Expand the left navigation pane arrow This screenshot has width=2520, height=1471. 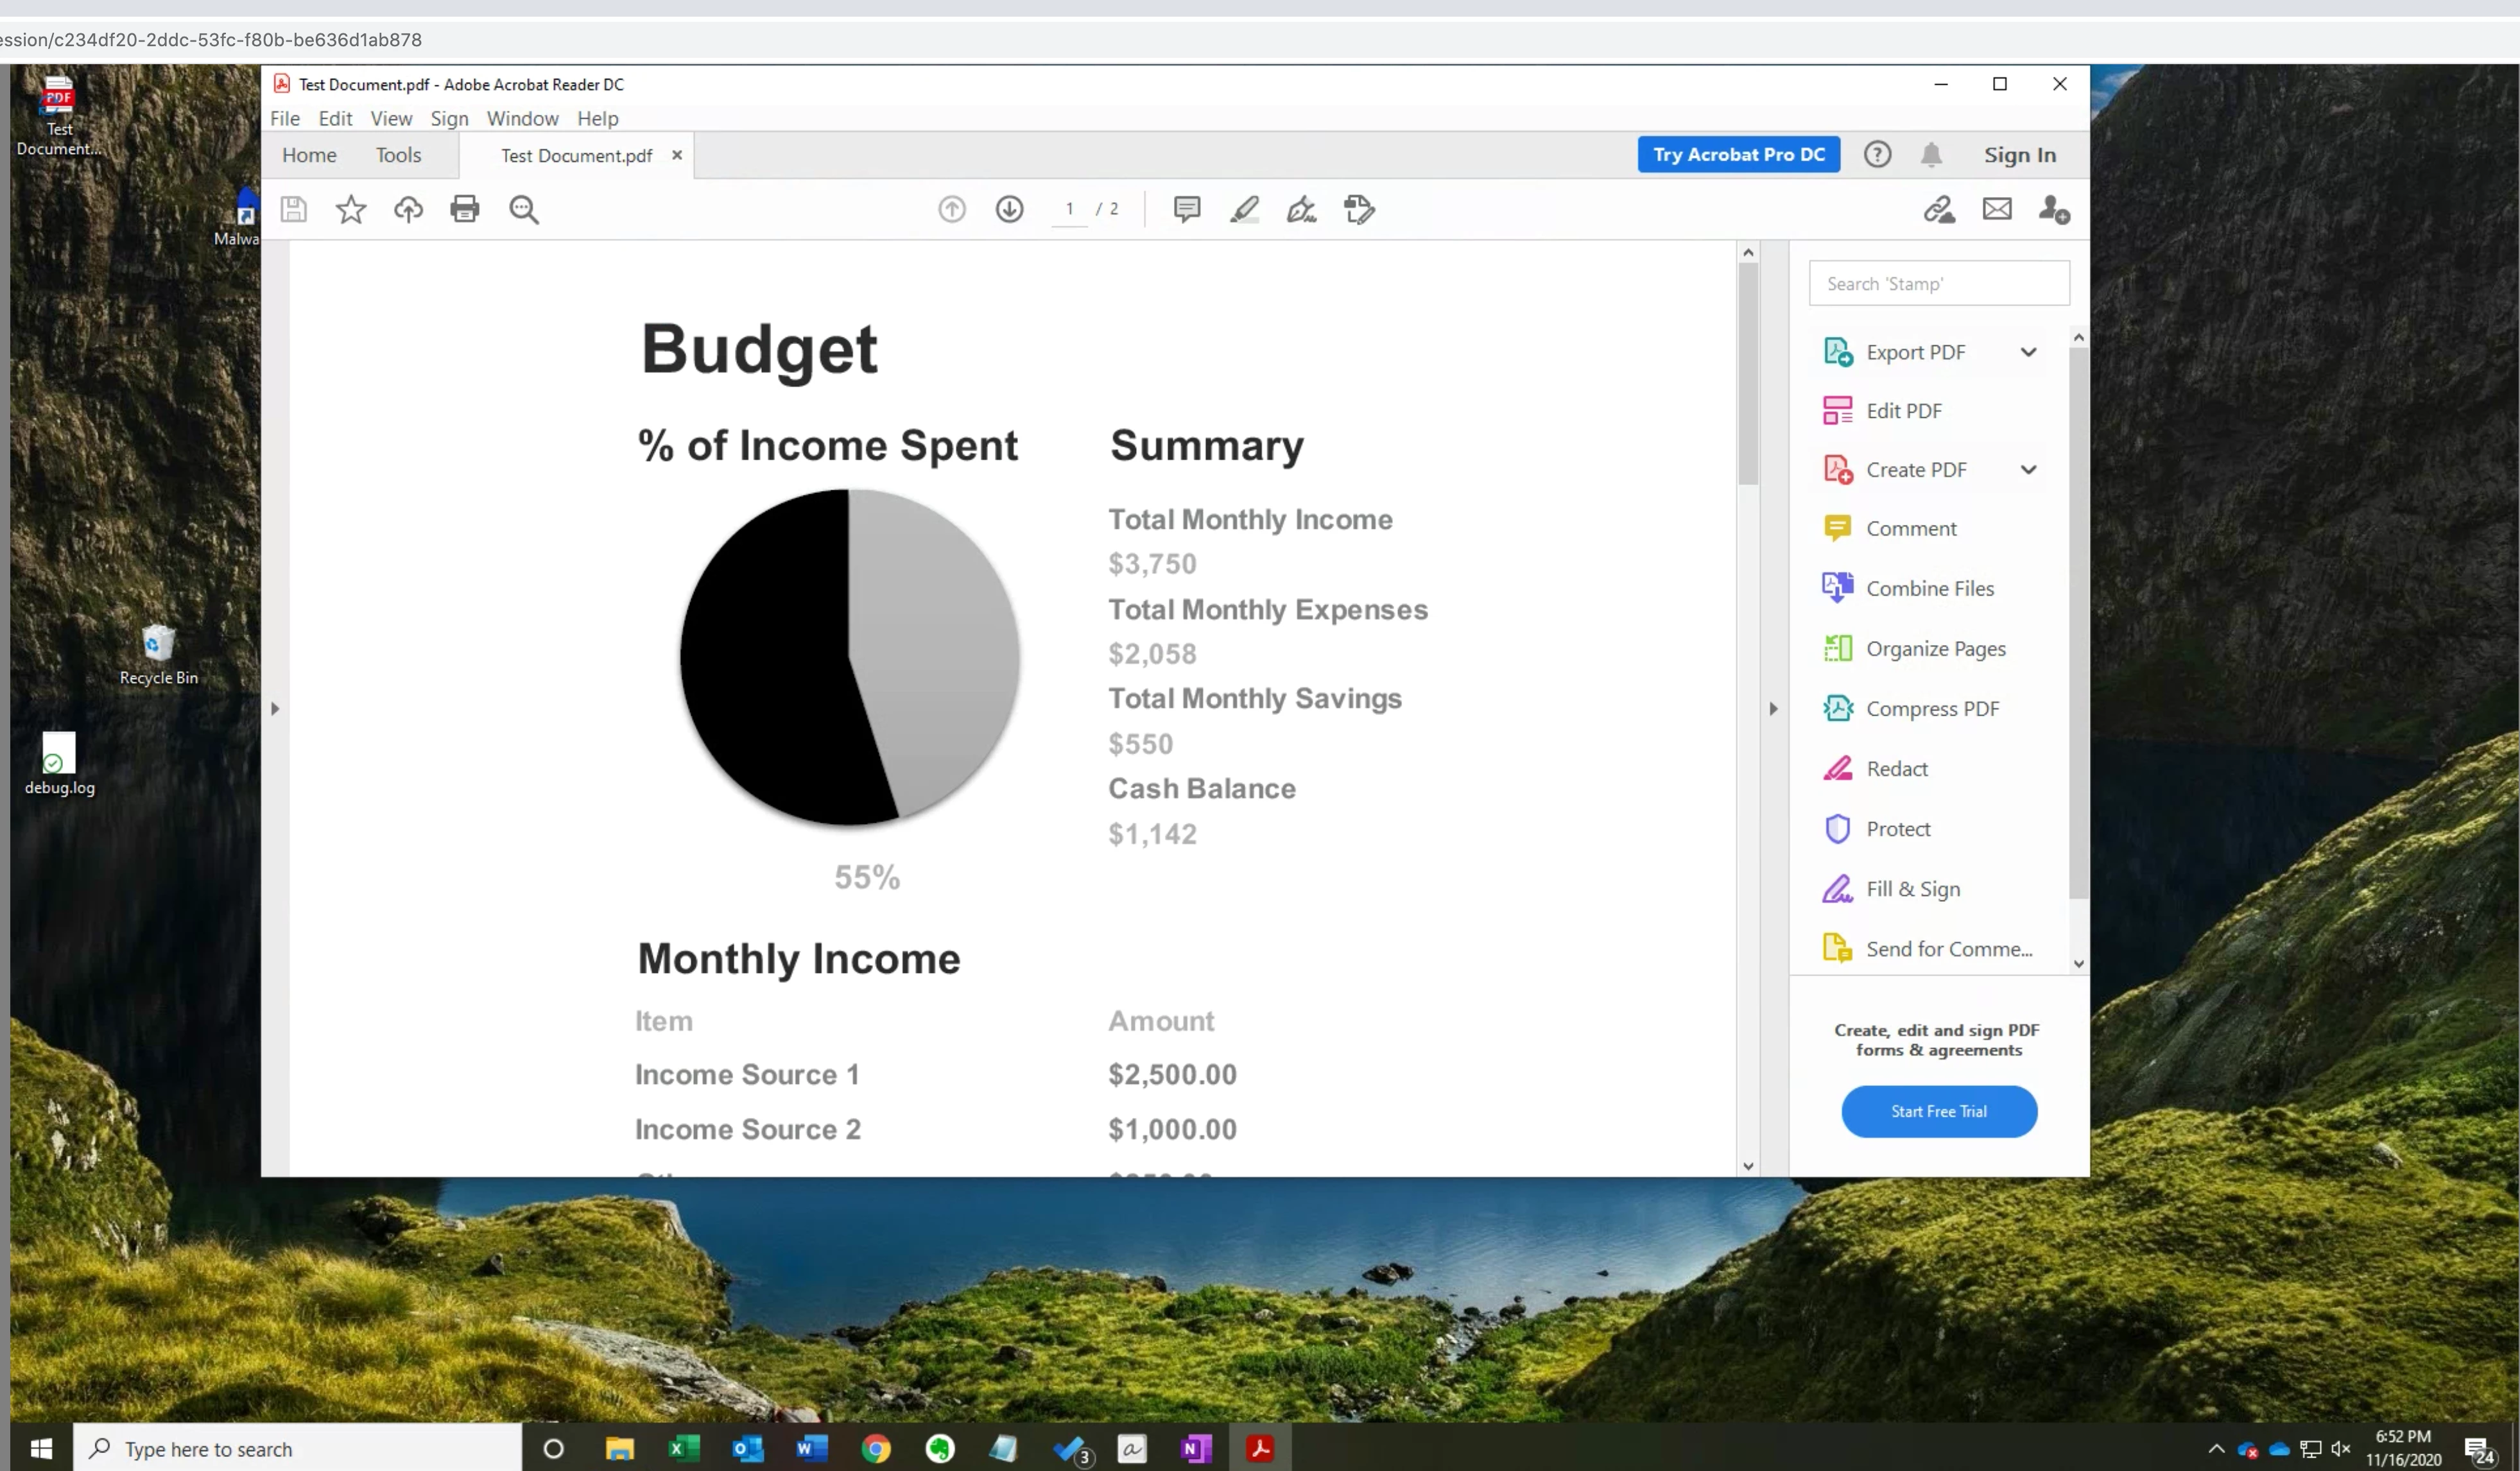click(275, 709)
